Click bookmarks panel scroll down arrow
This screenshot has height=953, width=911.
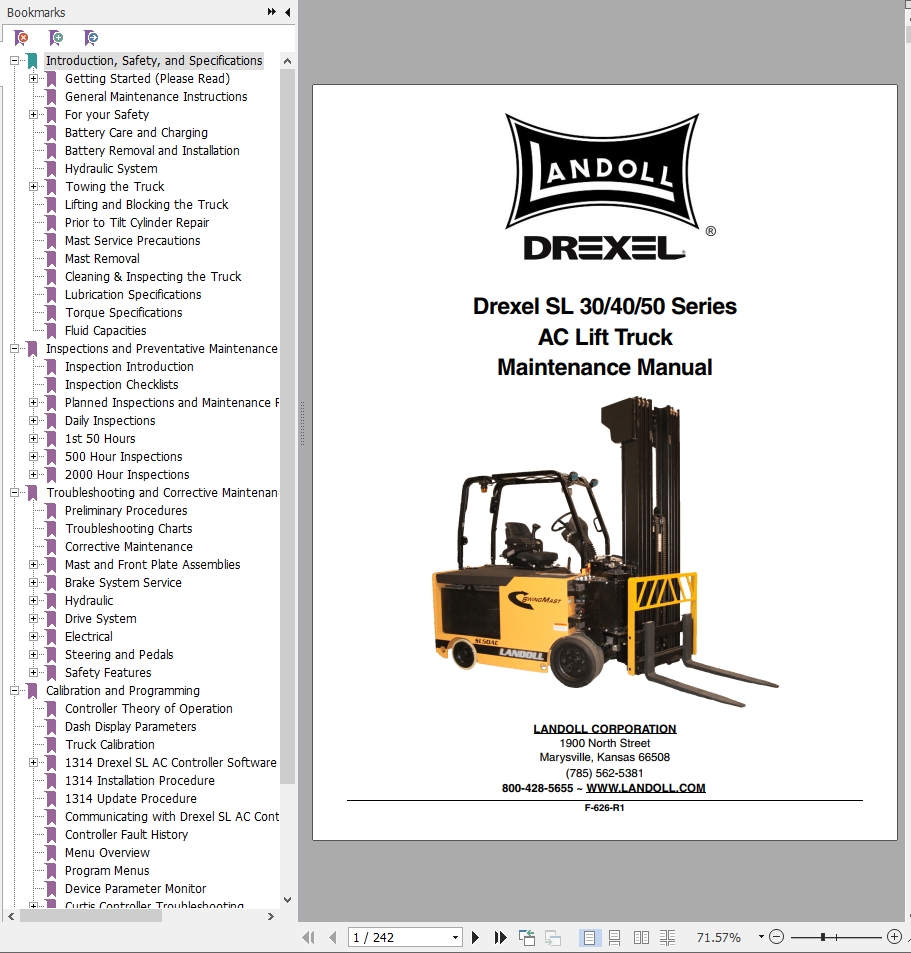(x=287, y=900)
